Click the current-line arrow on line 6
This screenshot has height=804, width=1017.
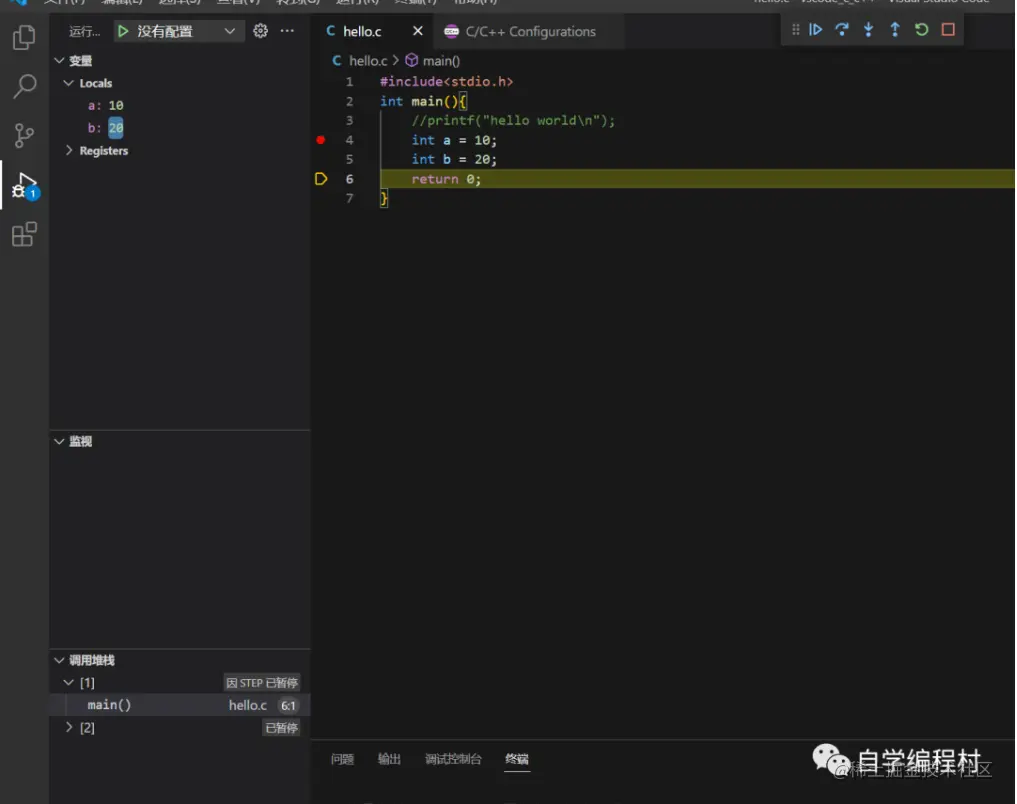click(x=320, y=179)
